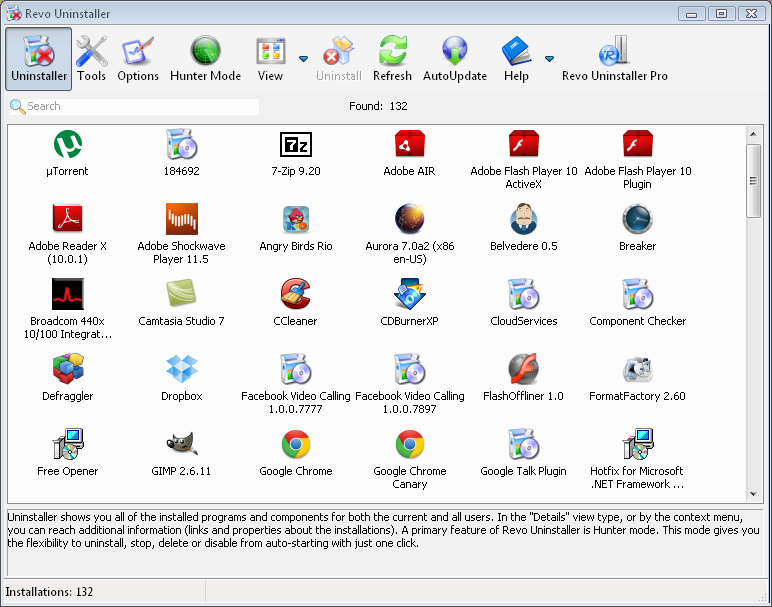The height and width of the screenshot is (607, 772).
Task: Select the Uninstaller toolbar button
Action: (39, 59)
